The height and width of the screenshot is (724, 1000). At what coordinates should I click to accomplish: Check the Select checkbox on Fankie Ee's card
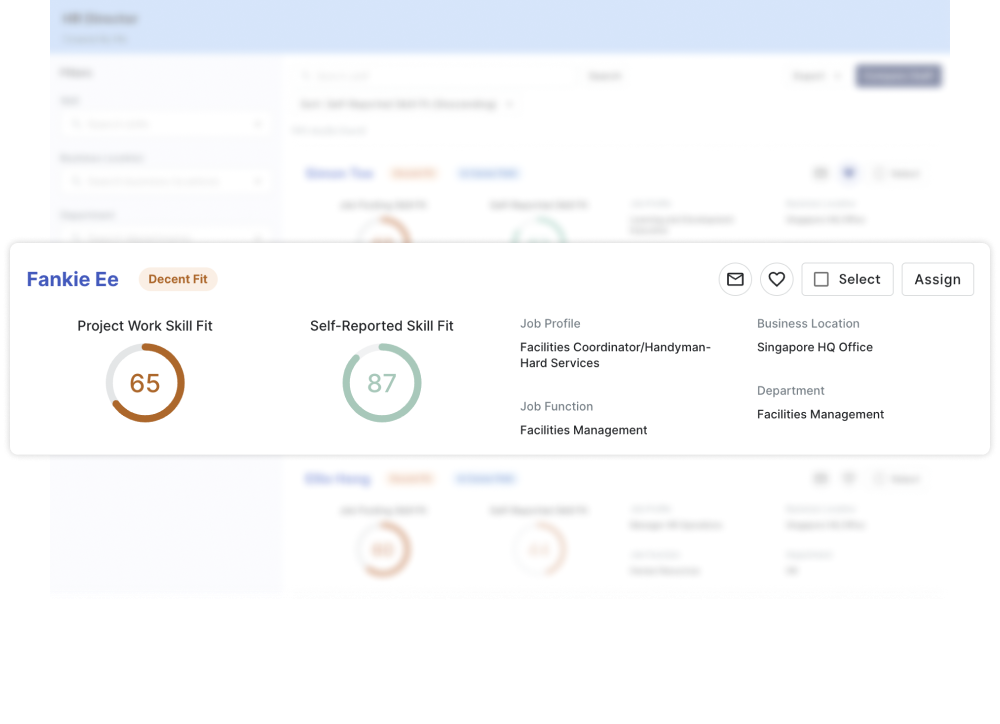822,279
